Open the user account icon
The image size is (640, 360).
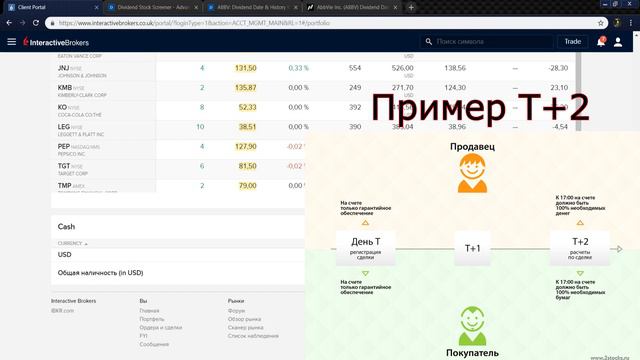618,42
